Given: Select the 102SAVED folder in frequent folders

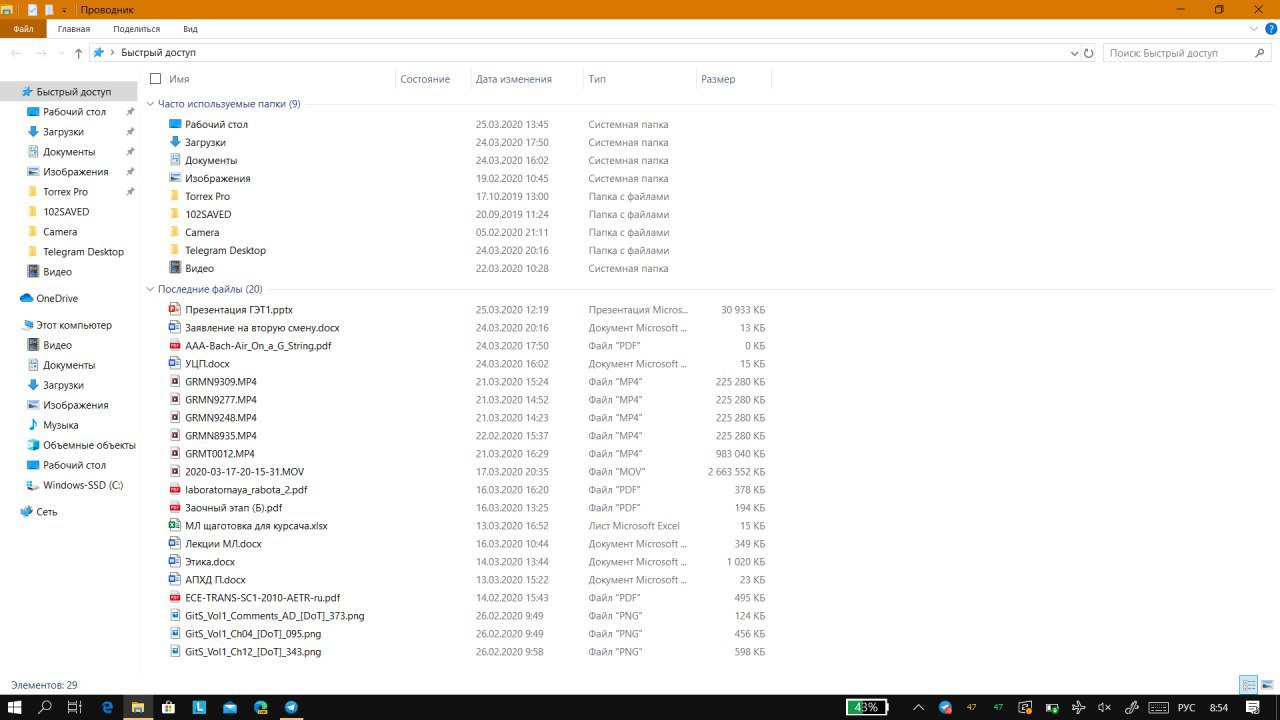Looking at the screenshot, I should click(208, 214).
